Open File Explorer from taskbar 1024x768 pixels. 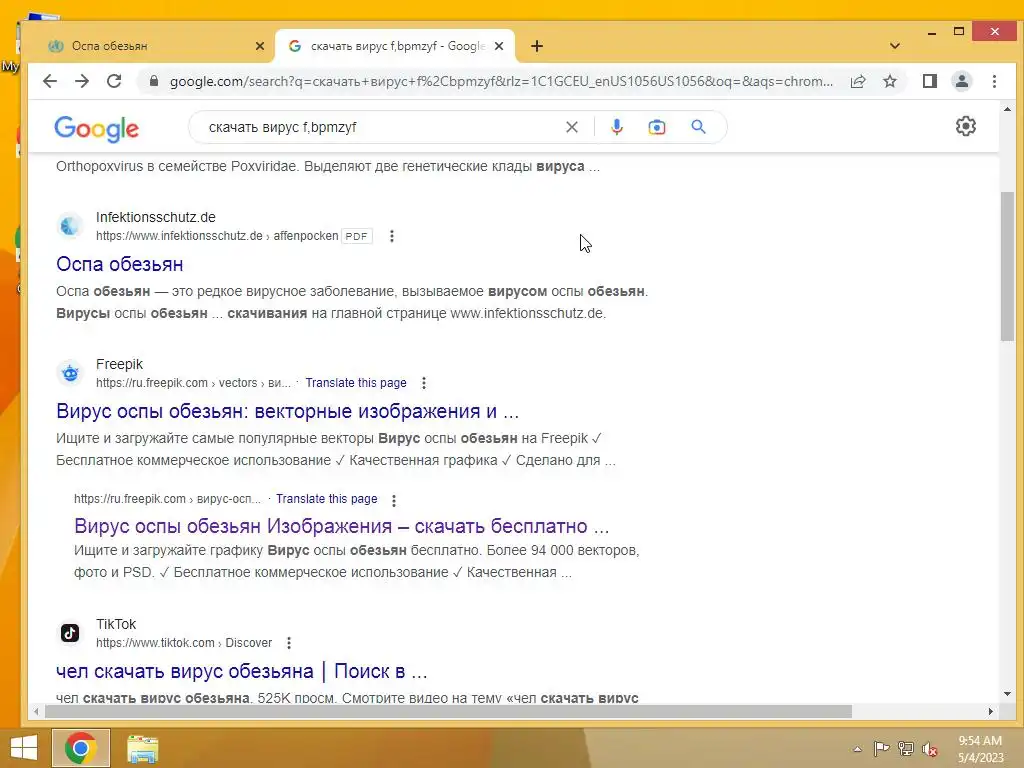click(142, 748)
